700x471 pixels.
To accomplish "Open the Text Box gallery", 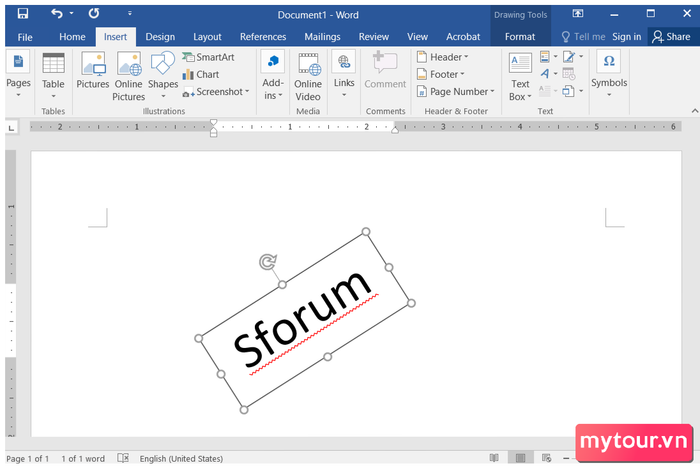I will click(x=521, y=76).
